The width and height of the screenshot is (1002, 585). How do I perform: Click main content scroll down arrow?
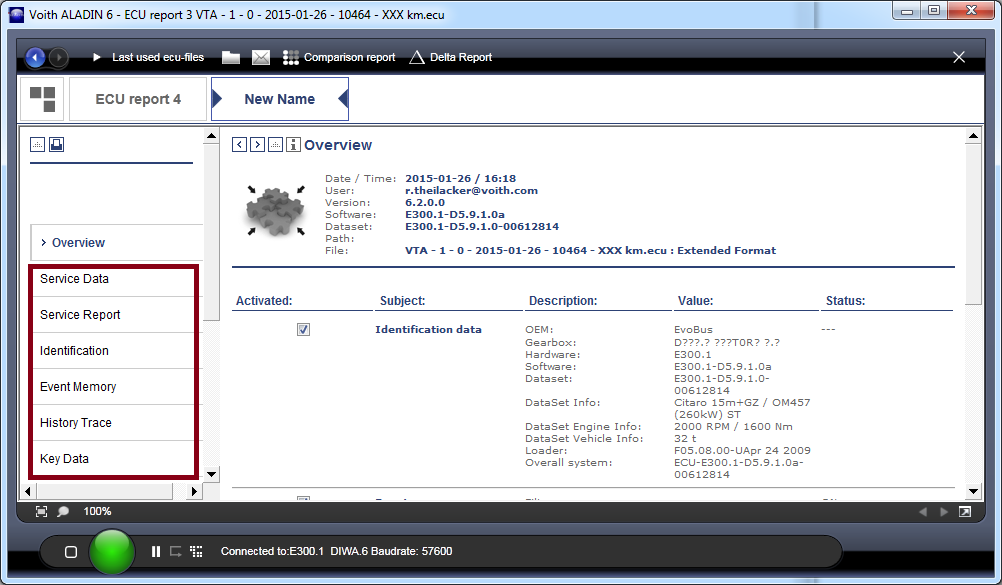(x=973, y=491)
